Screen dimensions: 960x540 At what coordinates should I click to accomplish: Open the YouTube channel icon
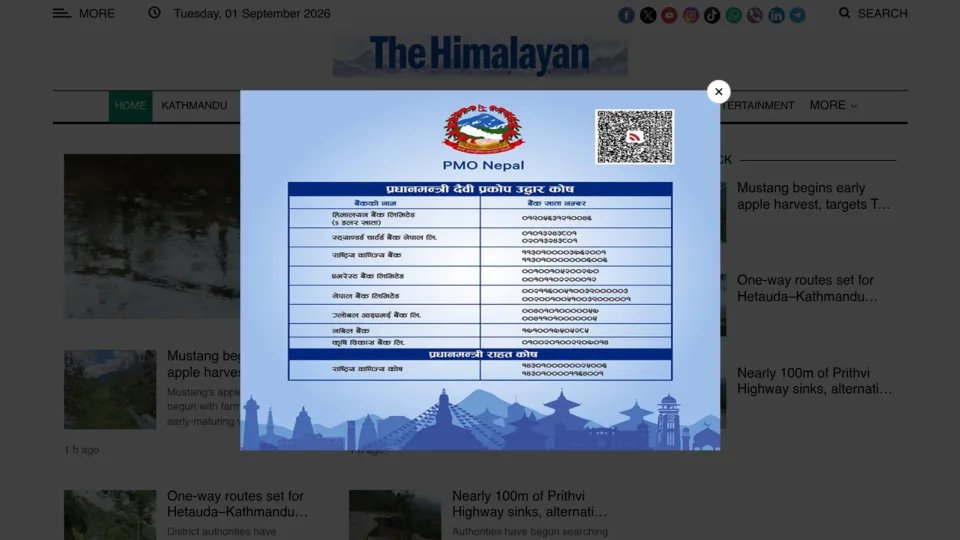click(x=669, y=15)
